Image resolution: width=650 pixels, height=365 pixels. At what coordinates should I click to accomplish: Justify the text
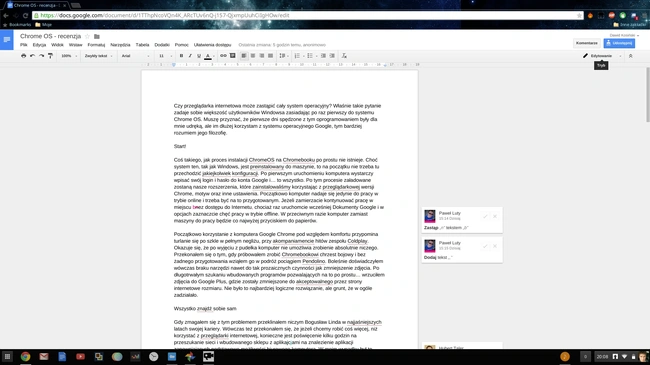tap(271, 56)
